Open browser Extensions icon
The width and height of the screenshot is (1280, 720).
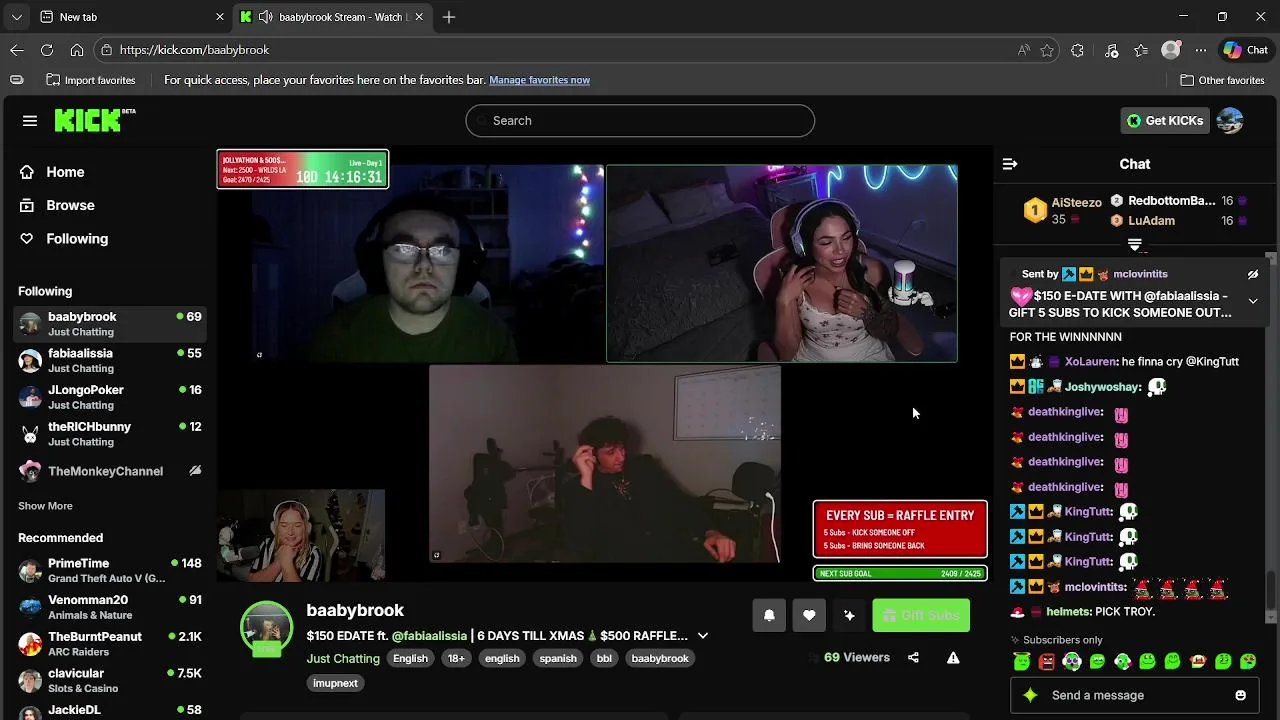[x=1077, y=50]
